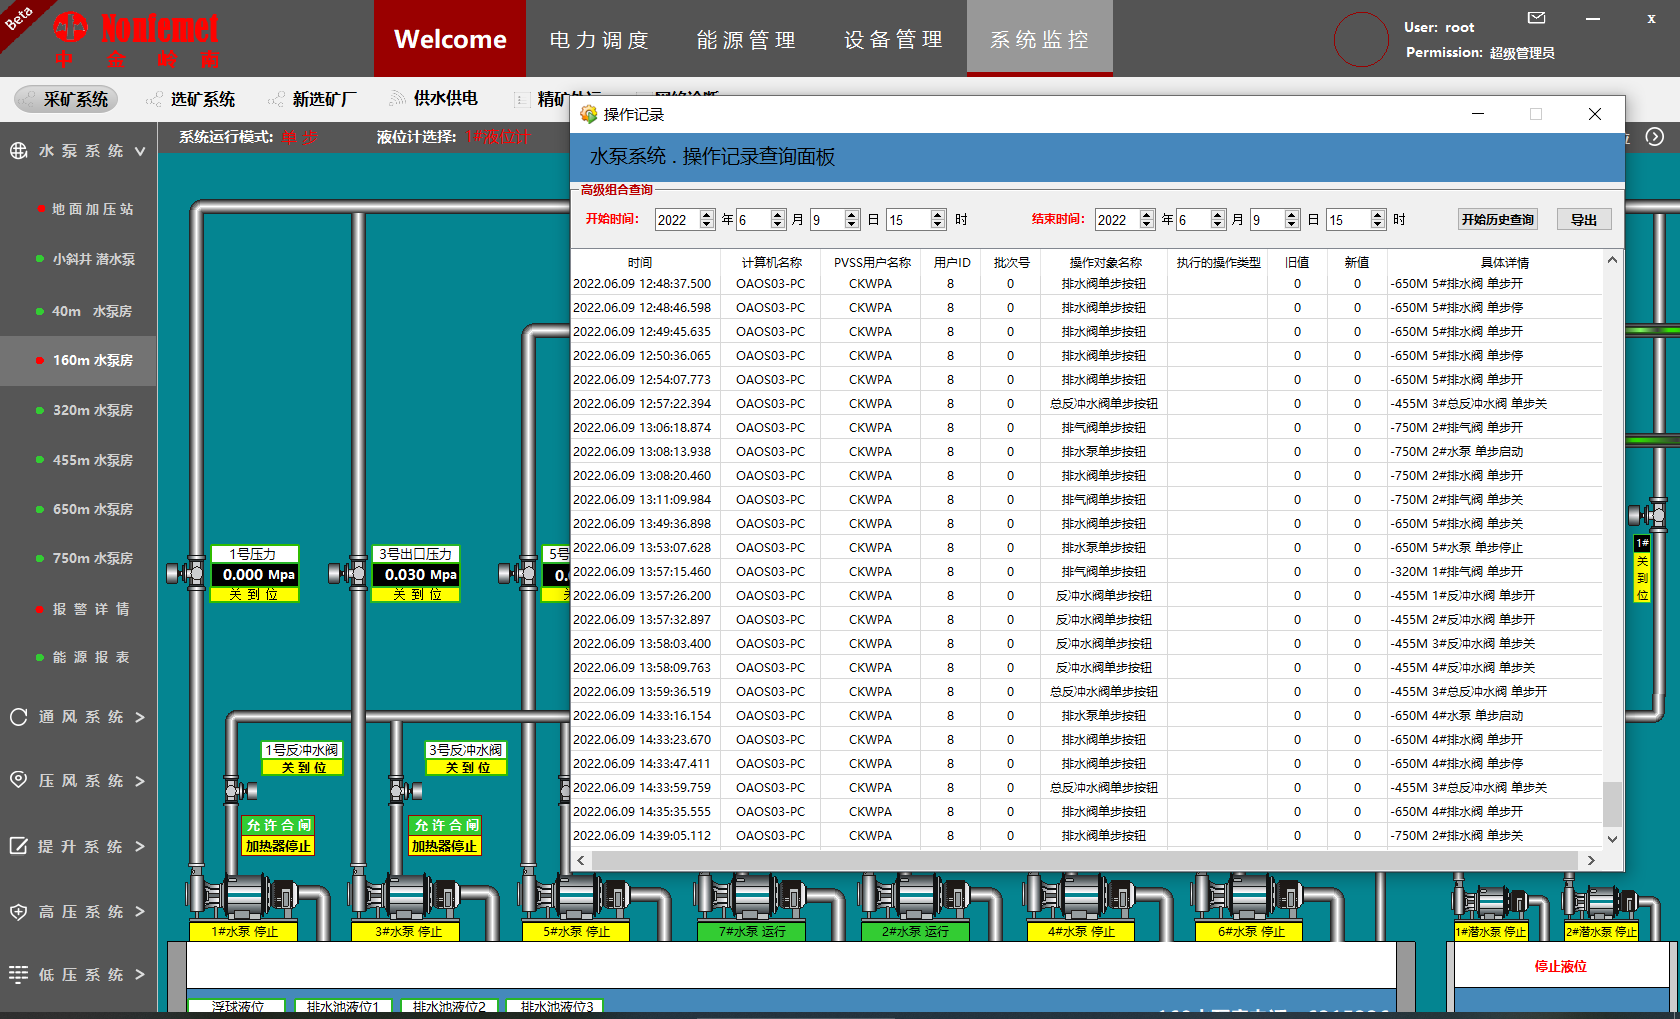The height and width of the screenshot is (1019, 1680).
Task: Expand the 水泵系统 sidebar chevron
Action: 140,152
